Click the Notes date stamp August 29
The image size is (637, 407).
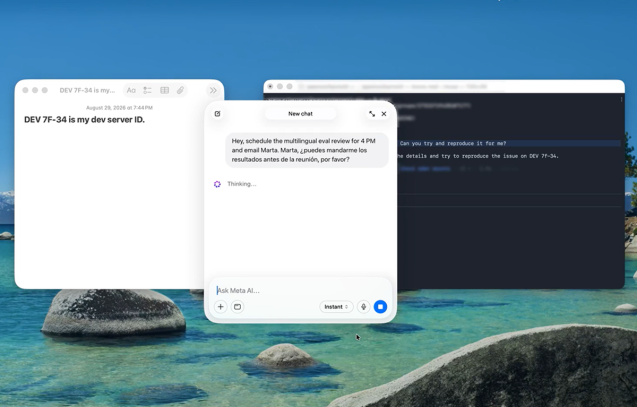pos(119,108)
